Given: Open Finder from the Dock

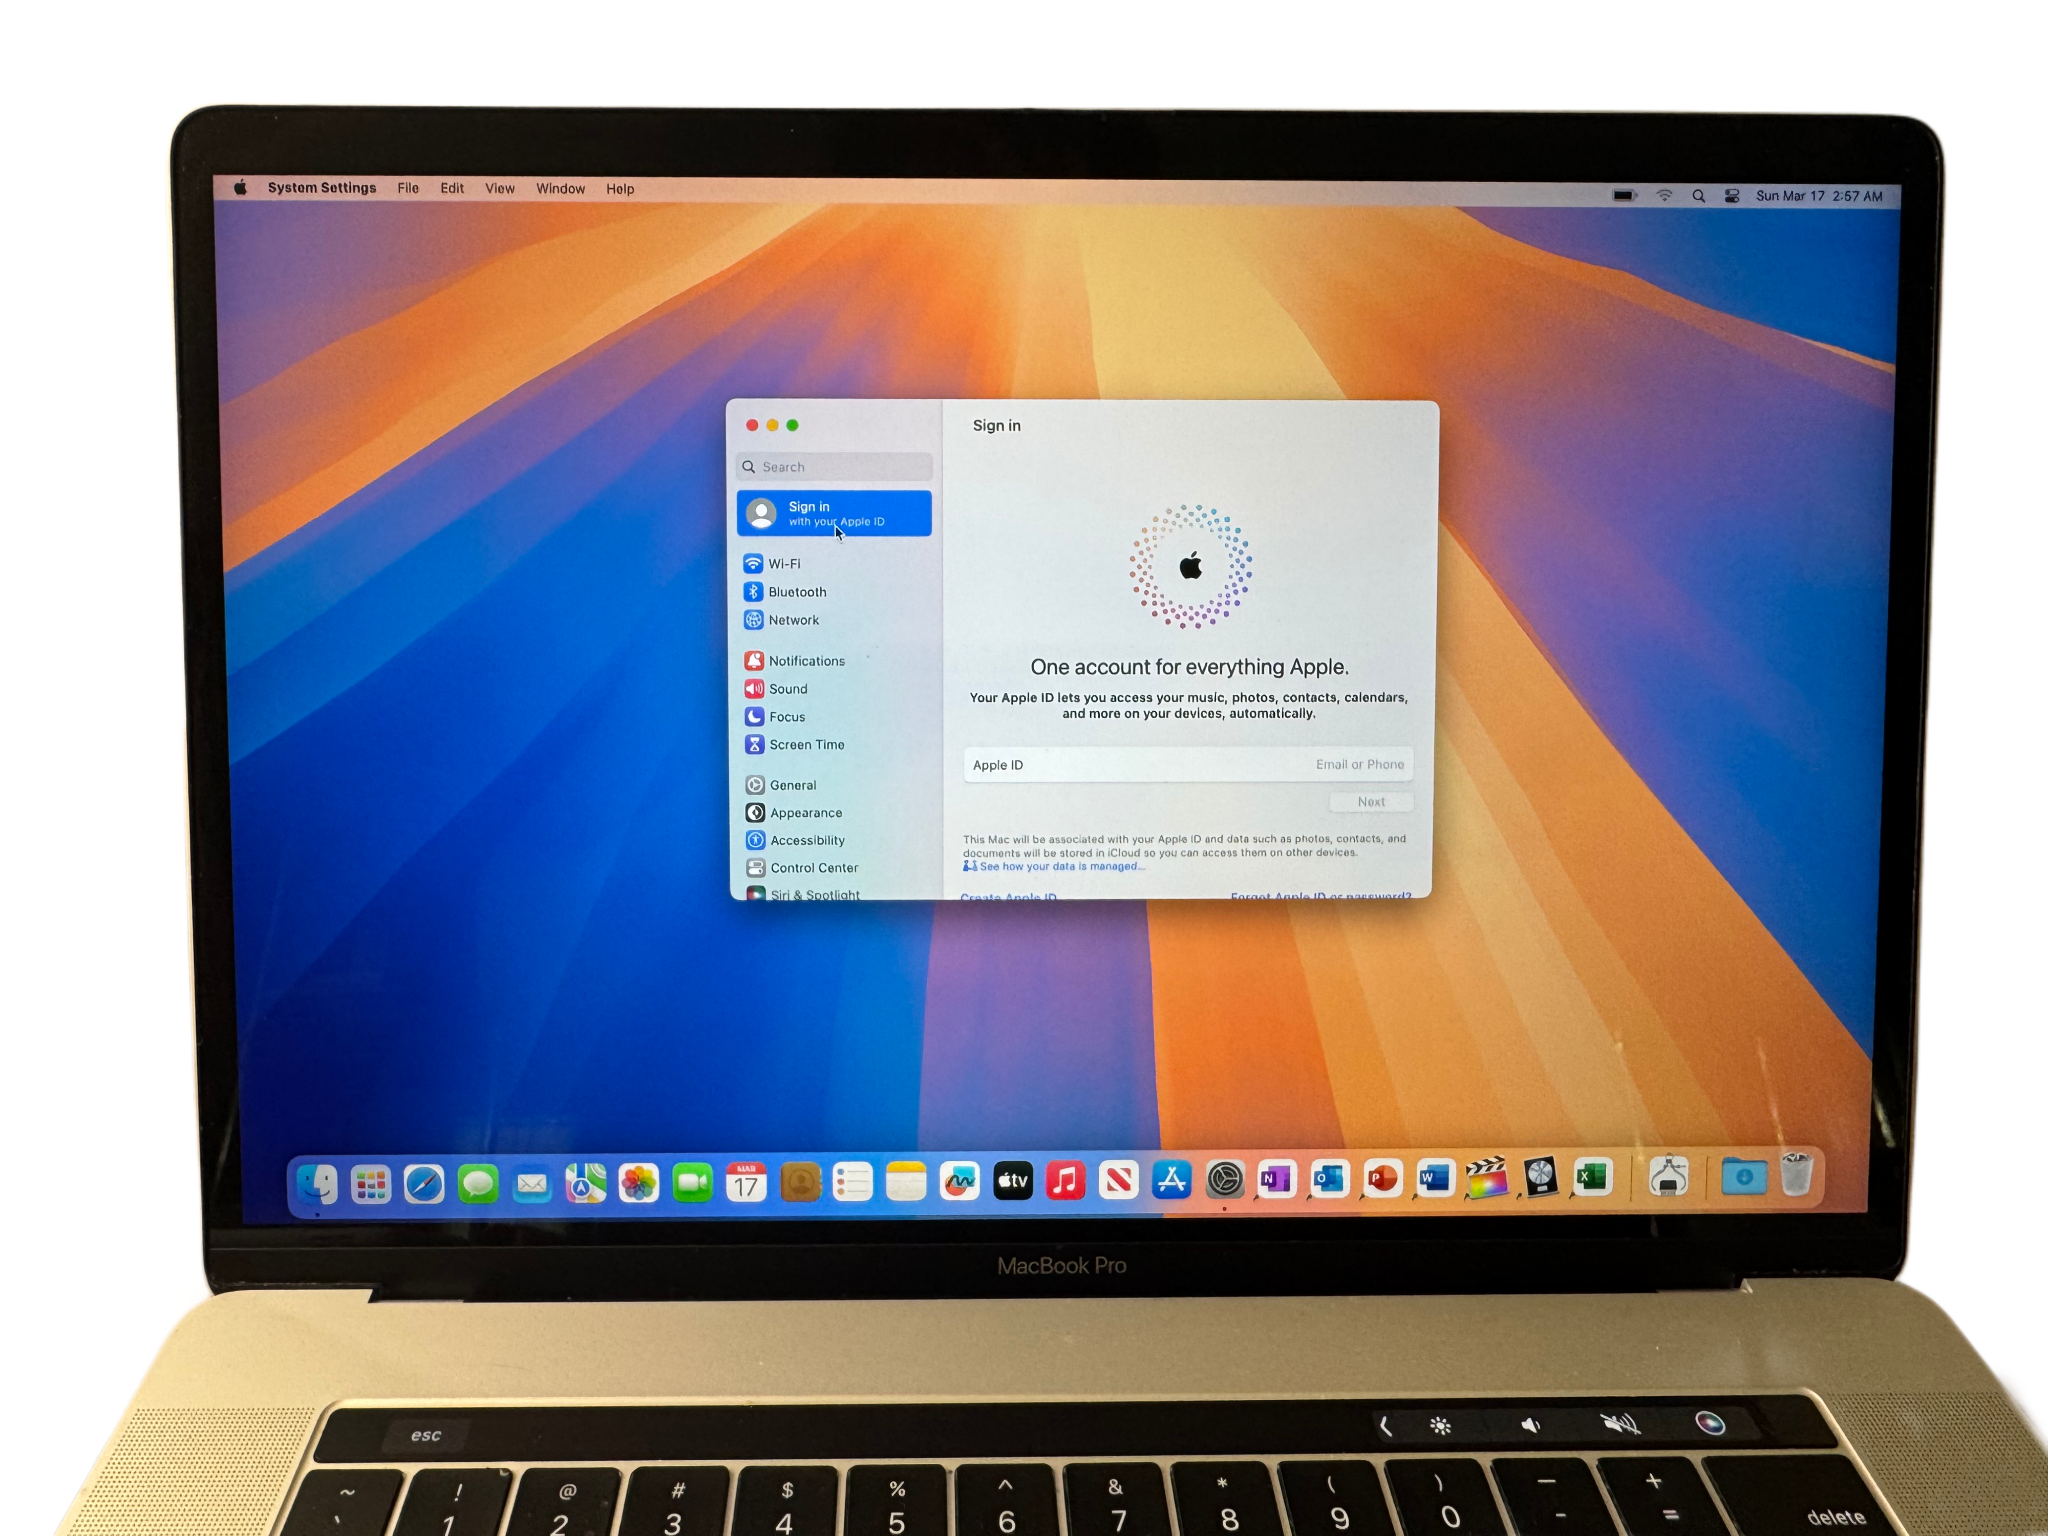Looking at the screenshot, I should click(x=318, y=1183).
